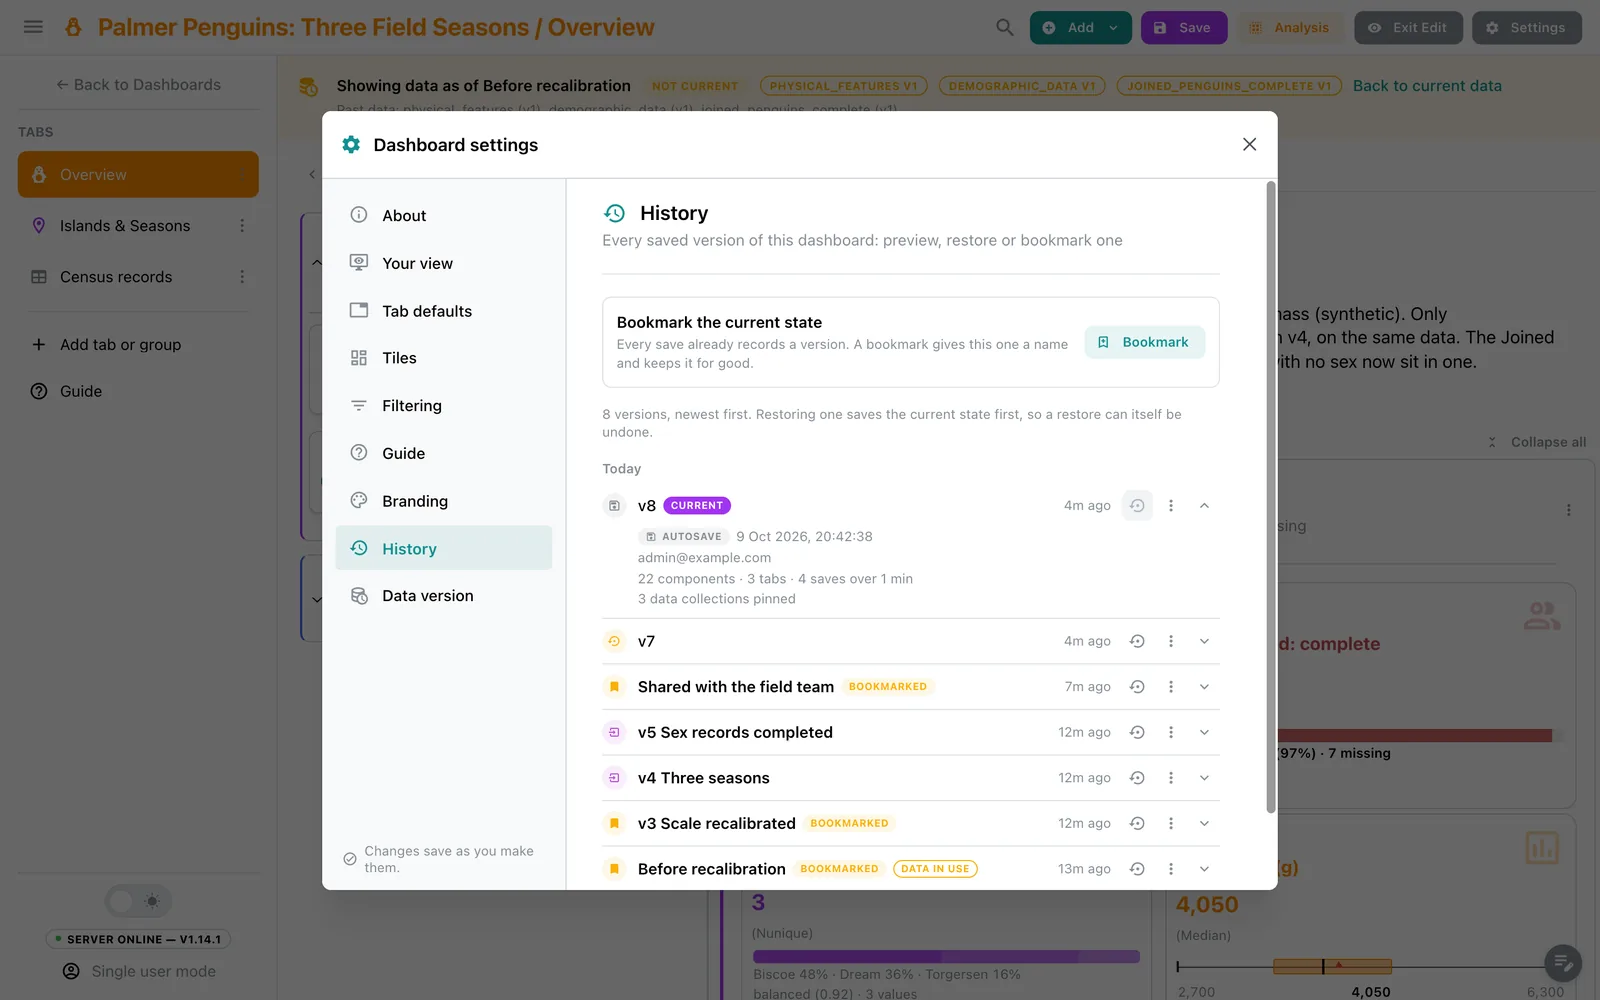Click restore icon on v3 Scale recalibrated row

click(x=1137, y=823)
